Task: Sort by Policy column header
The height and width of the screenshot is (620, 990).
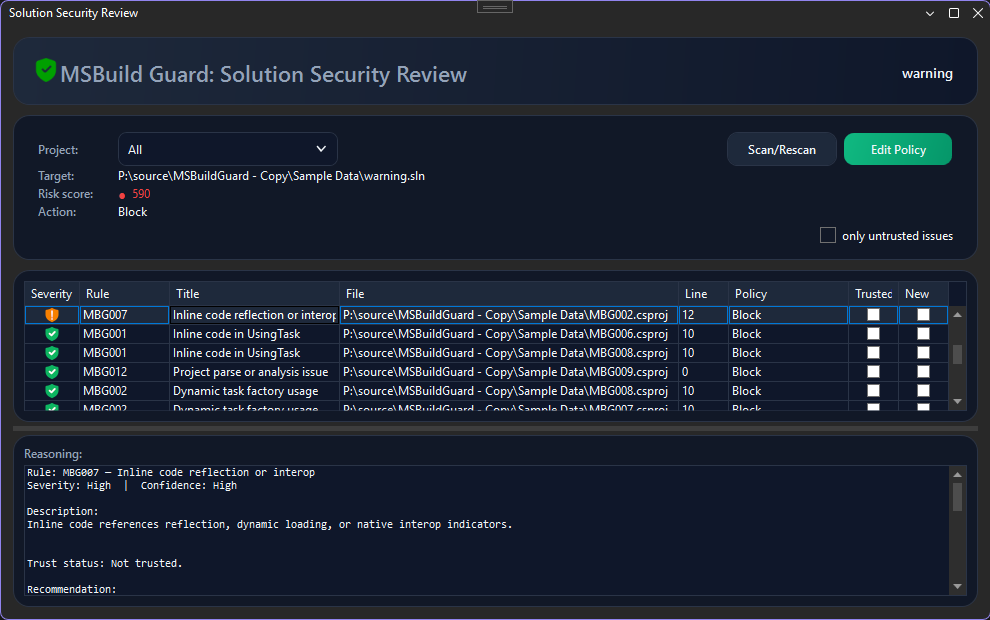Action: 789,294
